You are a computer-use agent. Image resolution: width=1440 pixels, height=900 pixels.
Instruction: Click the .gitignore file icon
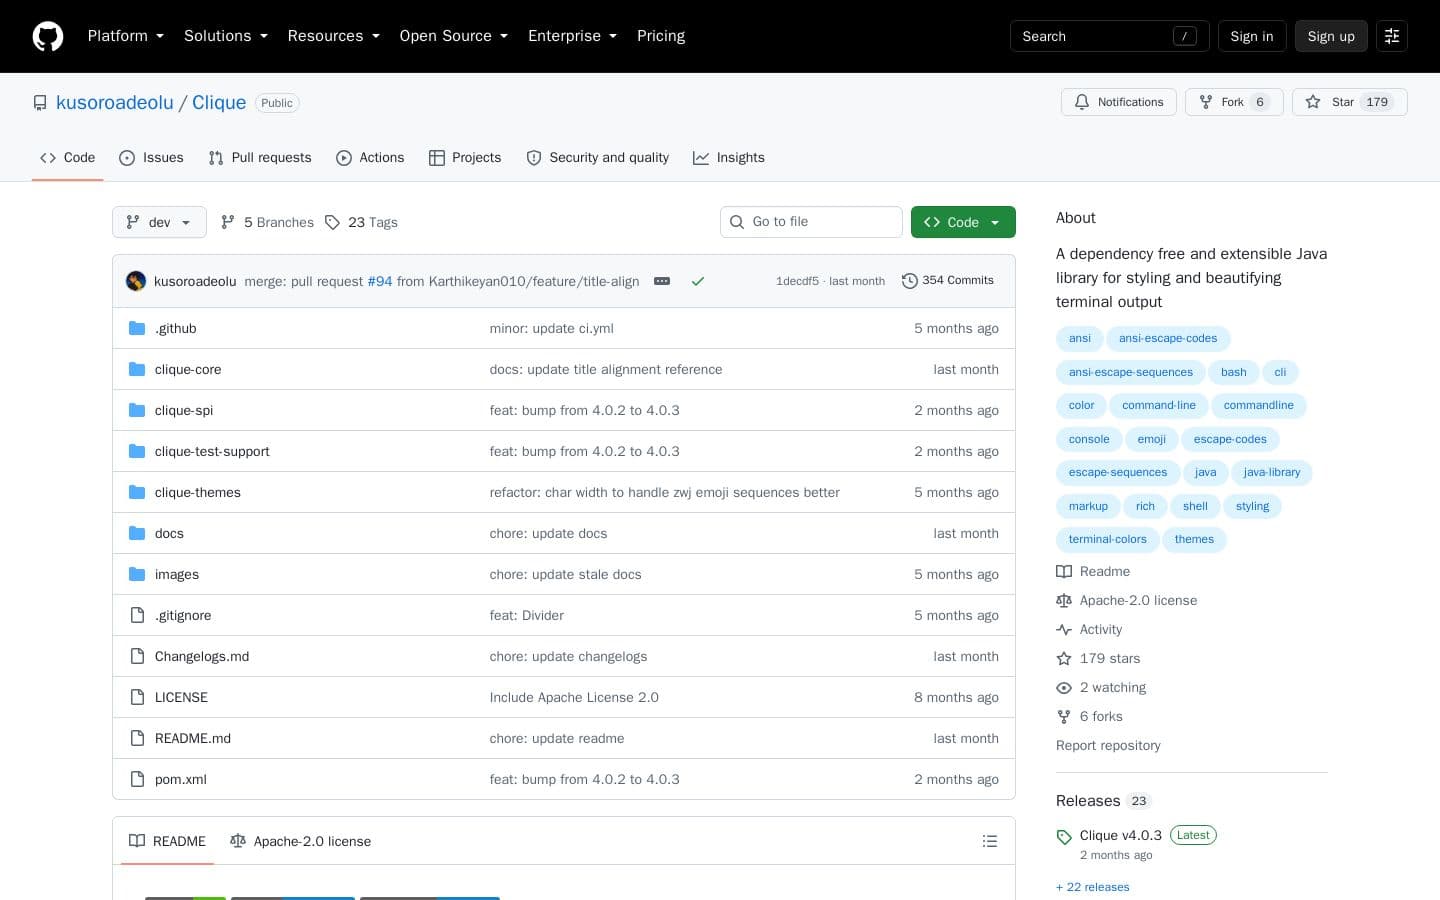(x=137, y=615)
